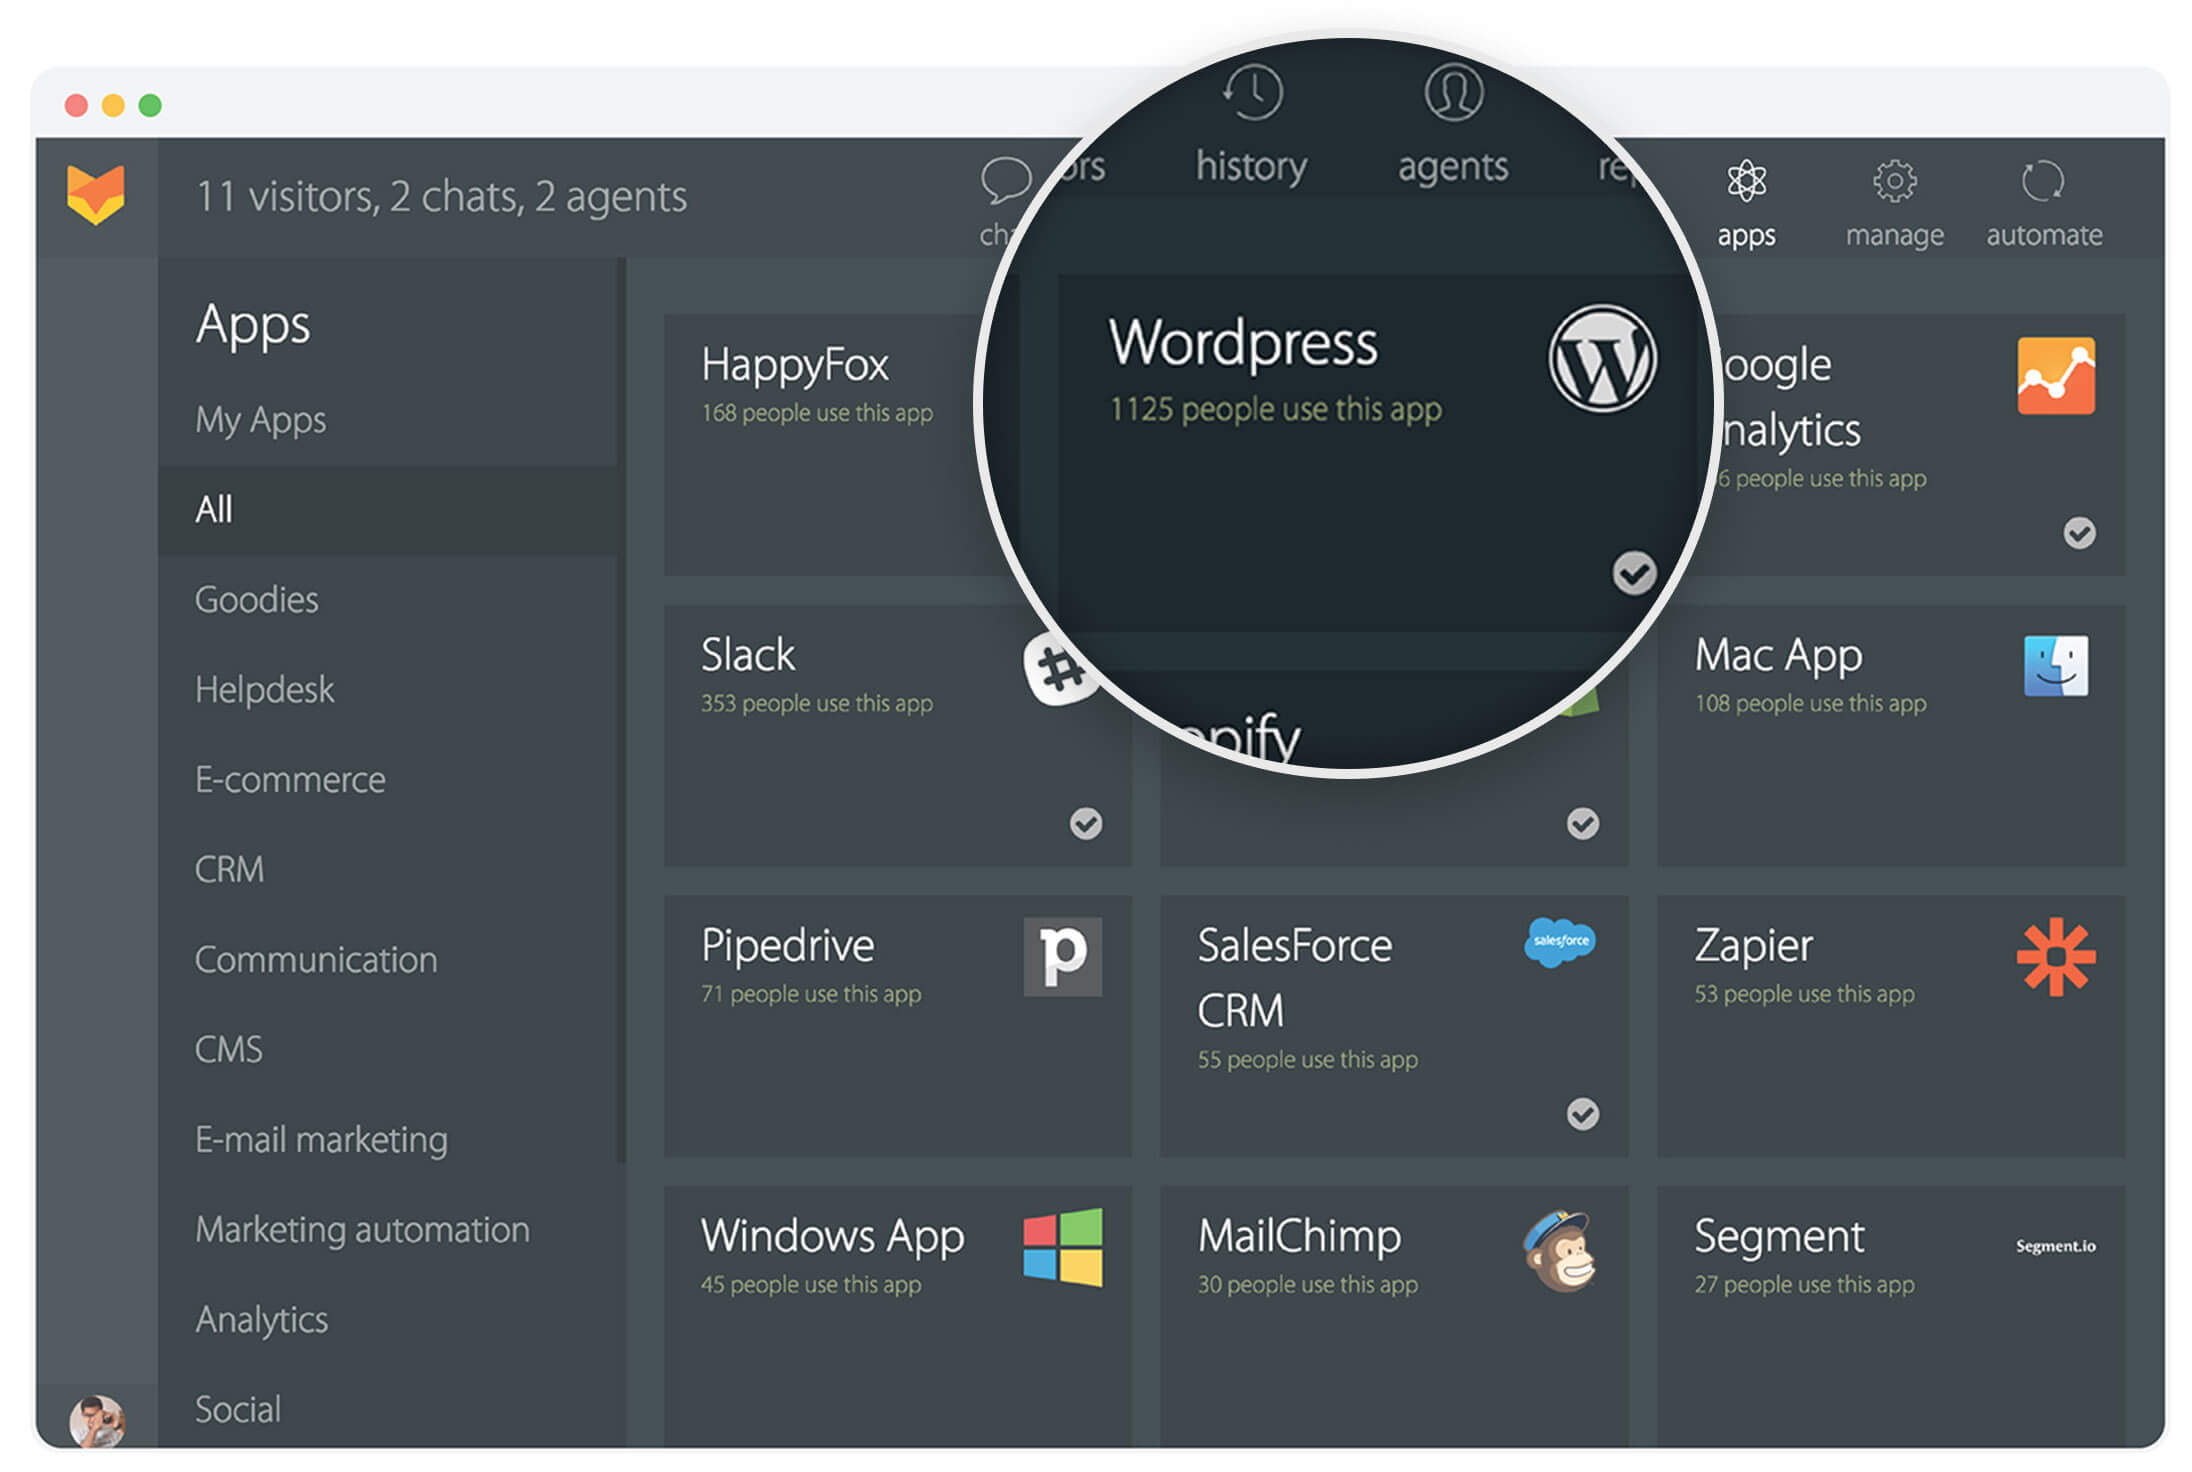Toggle the Shopify card installed checkmark

click(1582, 823)
